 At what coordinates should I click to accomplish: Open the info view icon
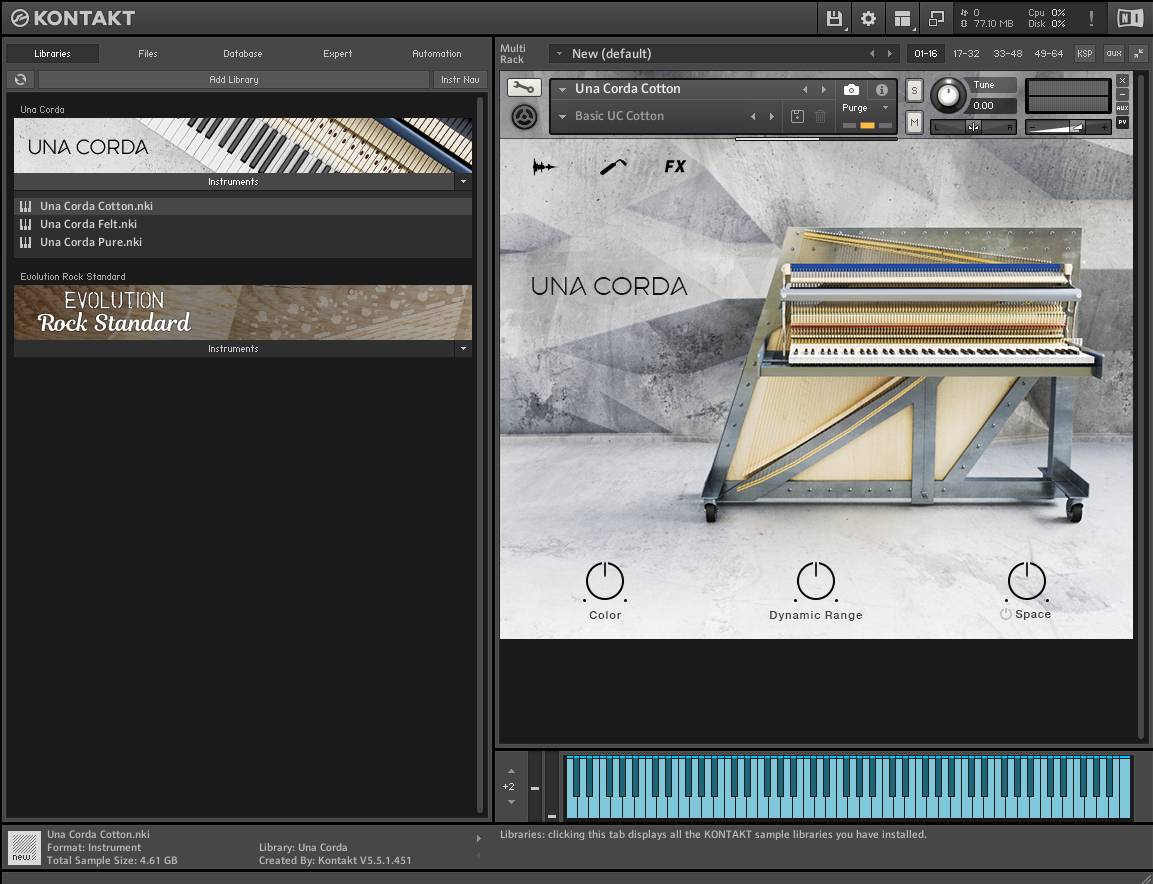pos(882,90)
